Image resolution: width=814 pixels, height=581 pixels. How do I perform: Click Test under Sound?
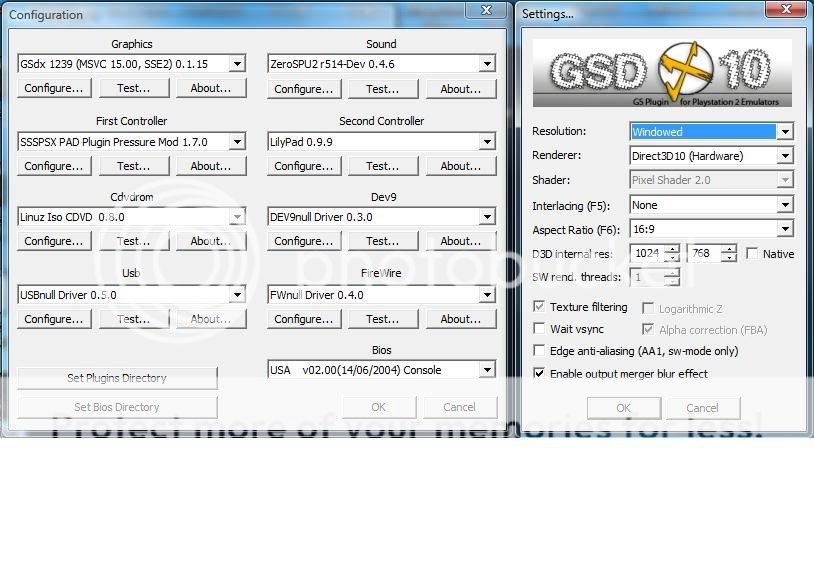coord(383,89)
